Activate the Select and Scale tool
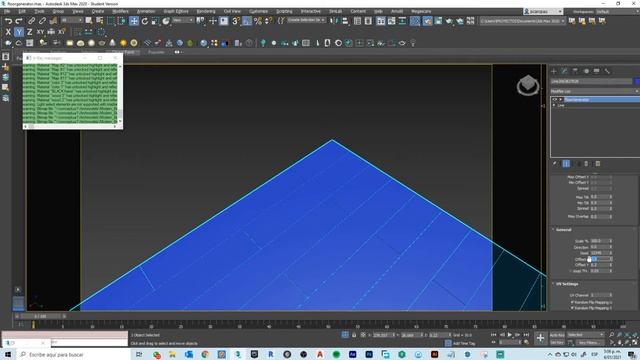 156,21
